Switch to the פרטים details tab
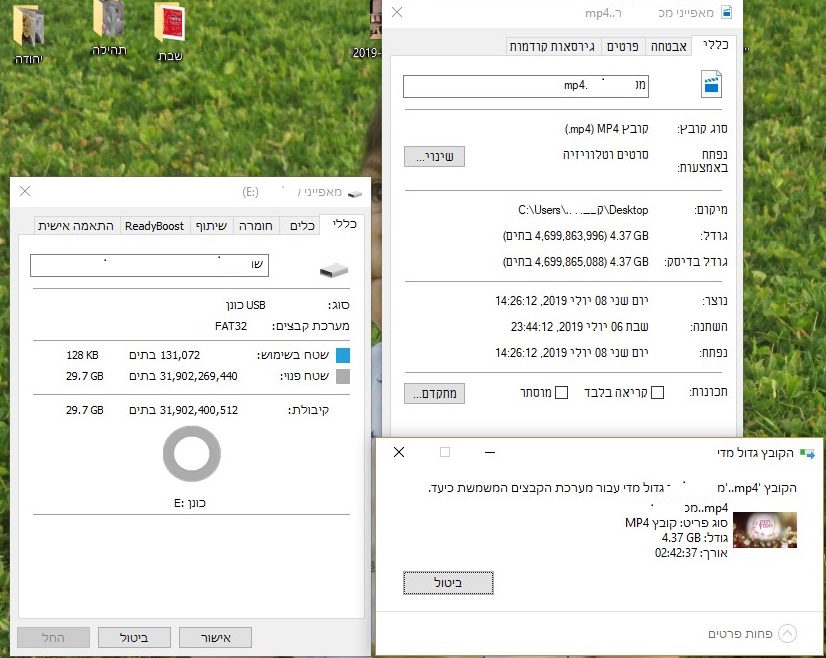Viewport: 826px width, 658px height. 625,45
